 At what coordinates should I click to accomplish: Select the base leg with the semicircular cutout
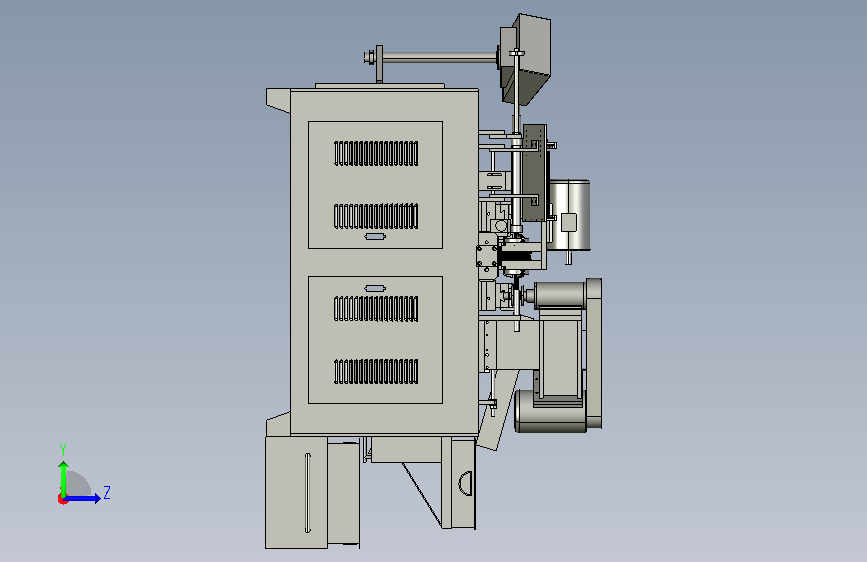coord(463,482)
